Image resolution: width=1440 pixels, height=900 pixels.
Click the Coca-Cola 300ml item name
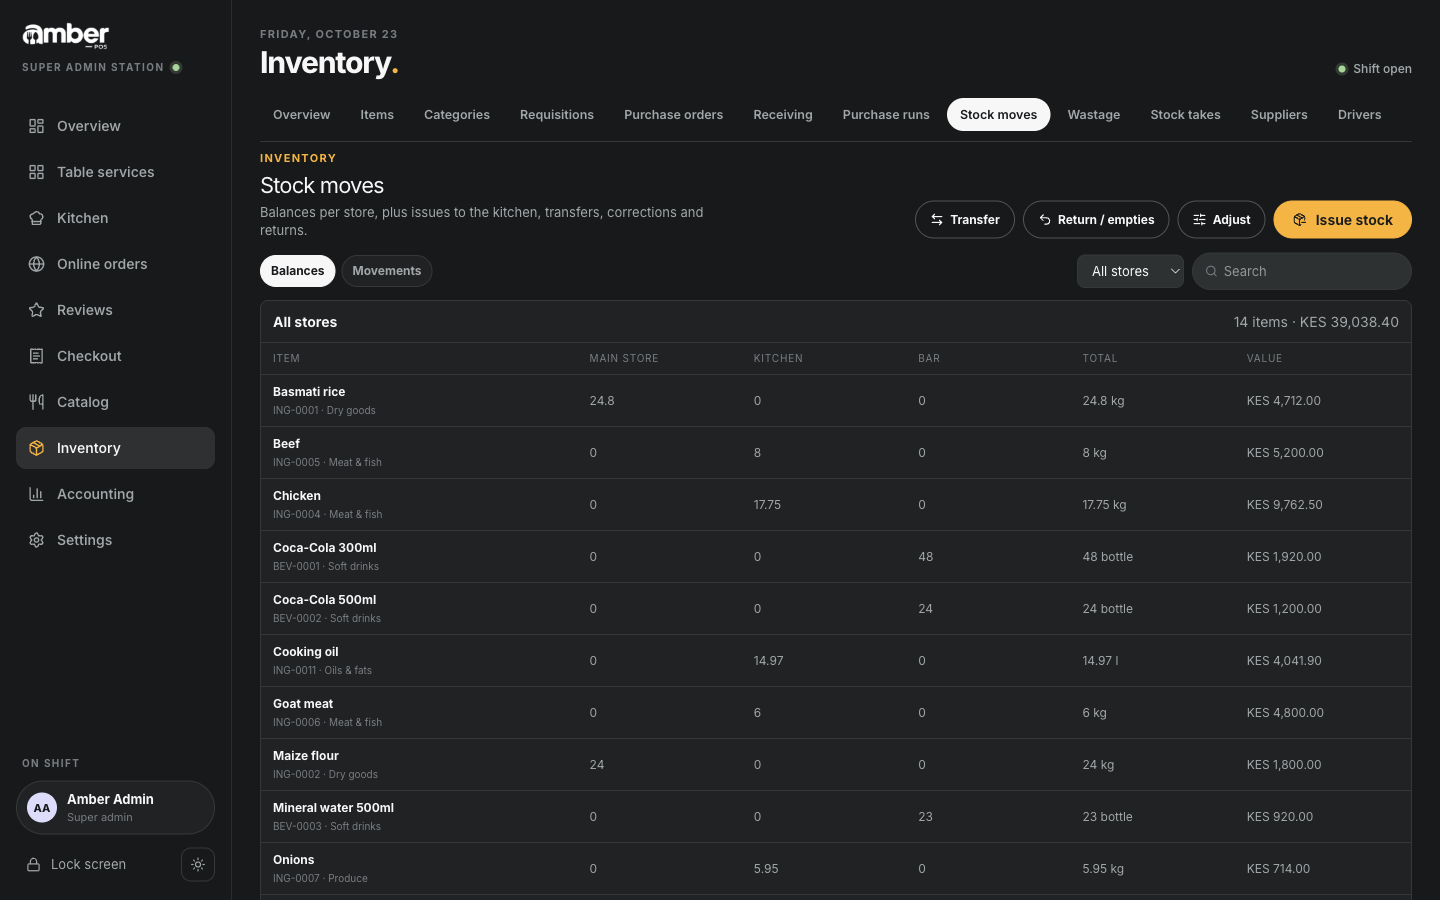point(325,548)
